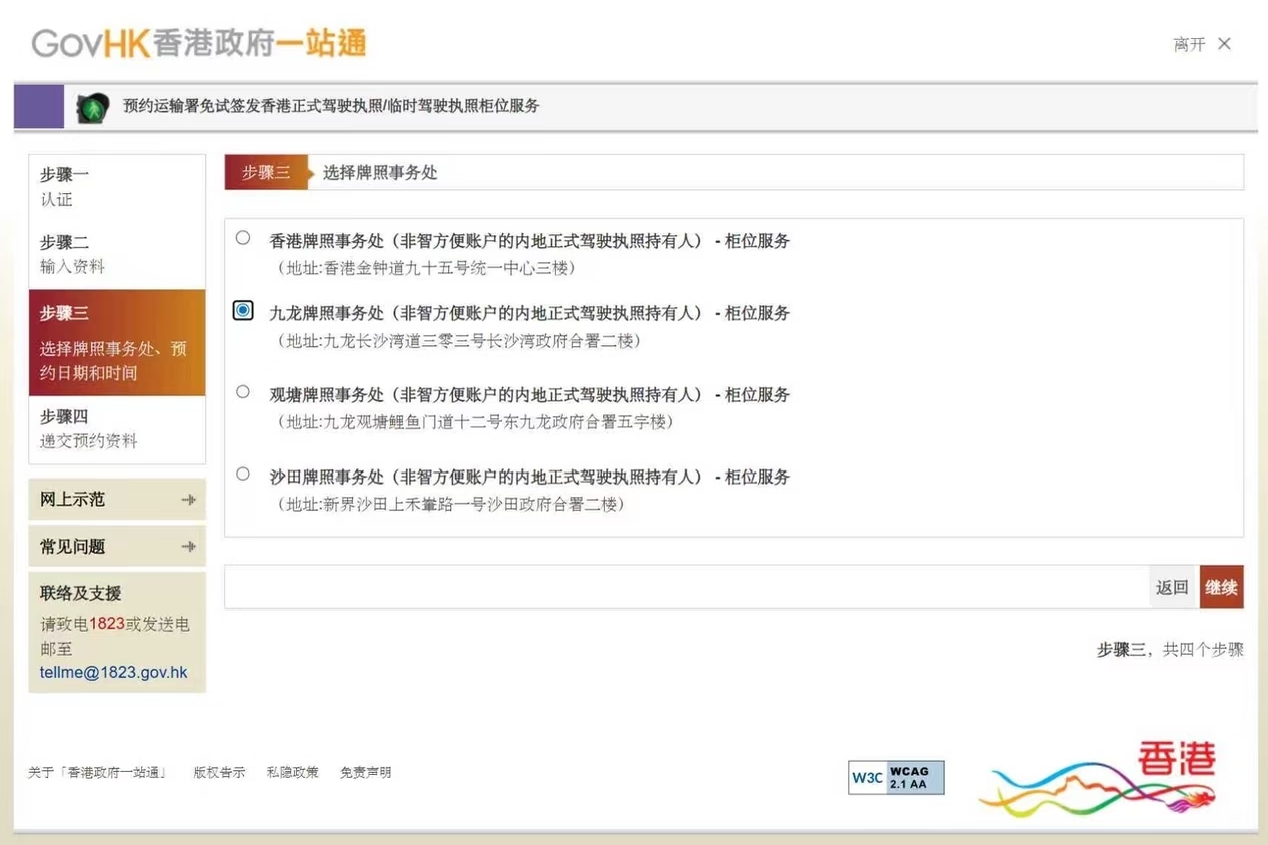Click the 继续 button

1221,587
